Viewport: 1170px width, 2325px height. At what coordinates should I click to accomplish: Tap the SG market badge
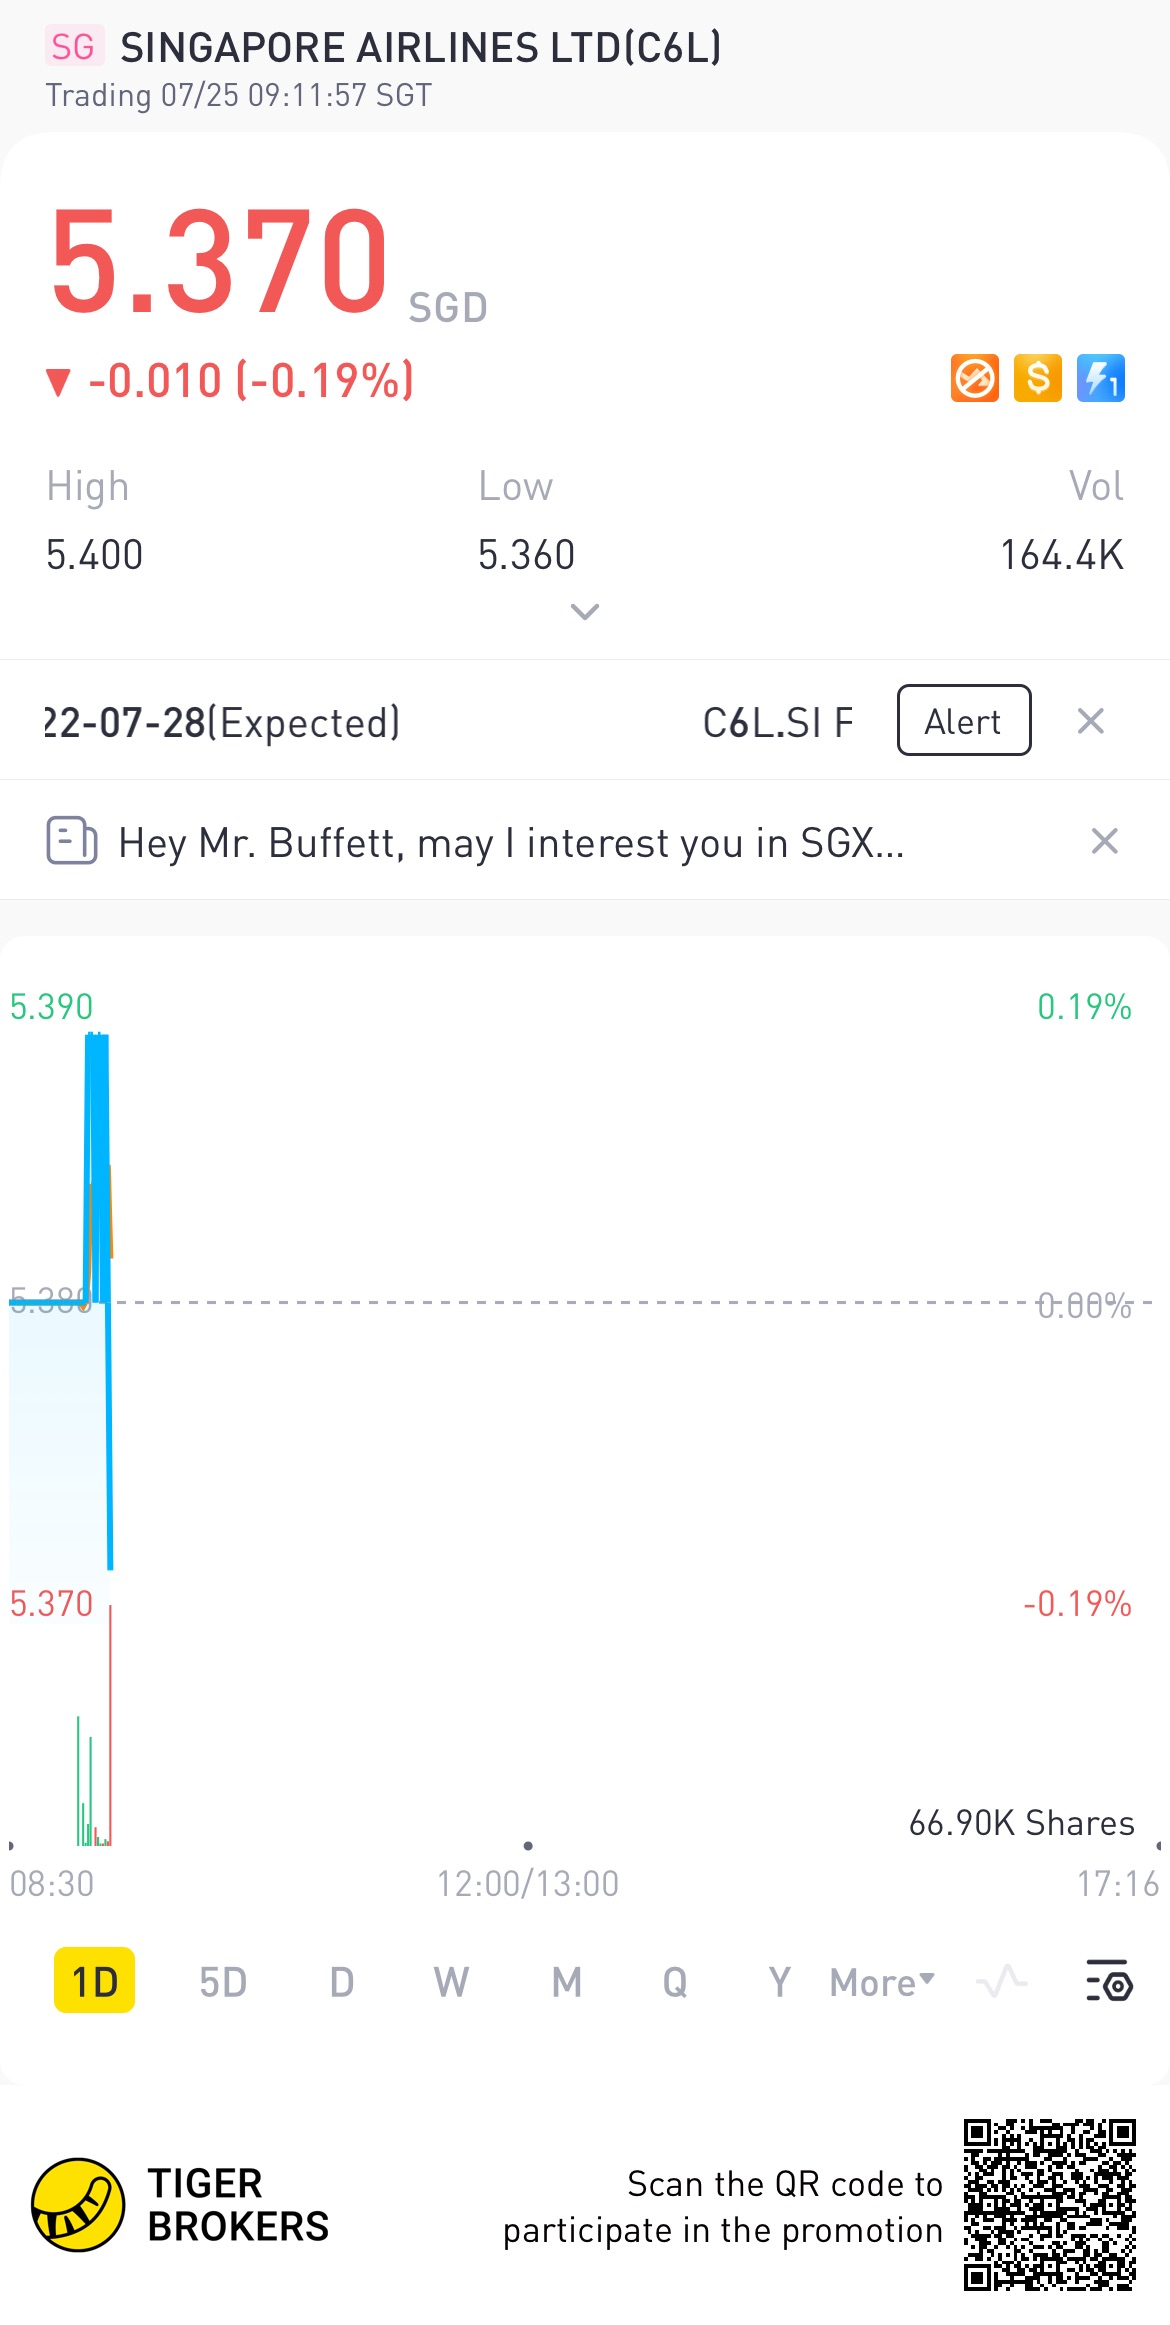pyautogui.click(x=73, y=46)
